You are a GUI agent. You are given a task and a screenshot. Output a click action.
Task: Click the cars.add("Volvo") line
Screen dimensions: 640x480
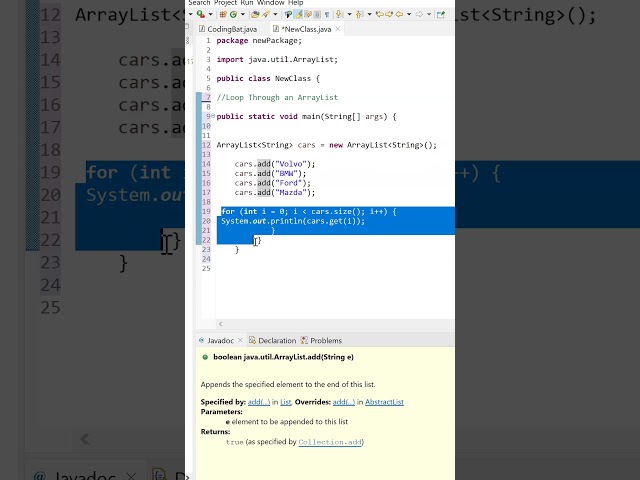(x=275, y=164)
